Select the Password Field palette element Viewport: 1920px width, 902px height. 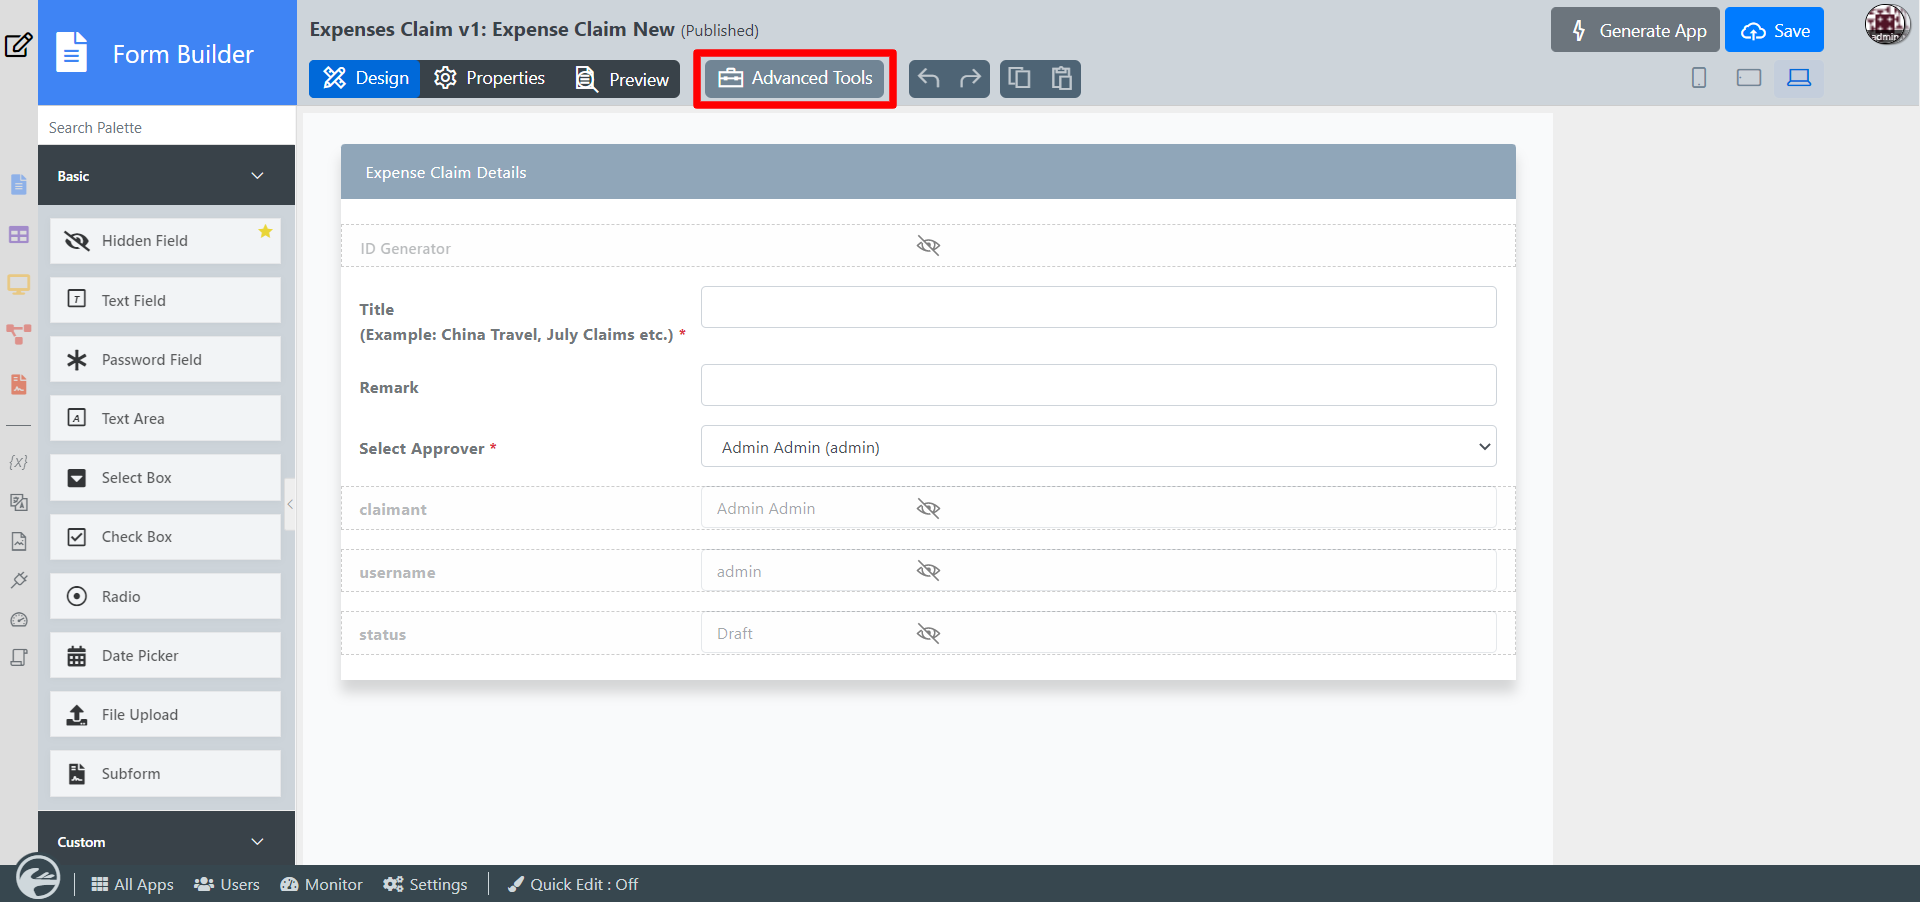[166, 359]
